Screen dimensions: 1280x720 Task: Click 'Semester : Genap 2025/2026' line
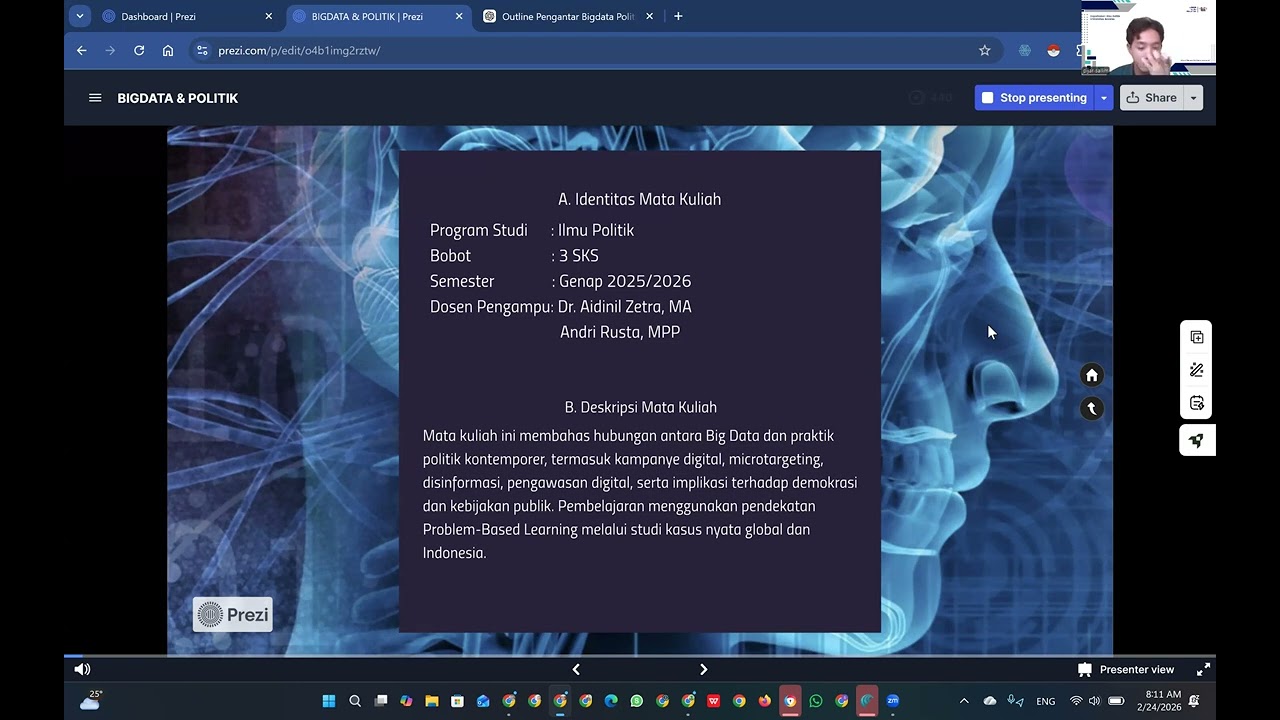[x=560, y=281]
